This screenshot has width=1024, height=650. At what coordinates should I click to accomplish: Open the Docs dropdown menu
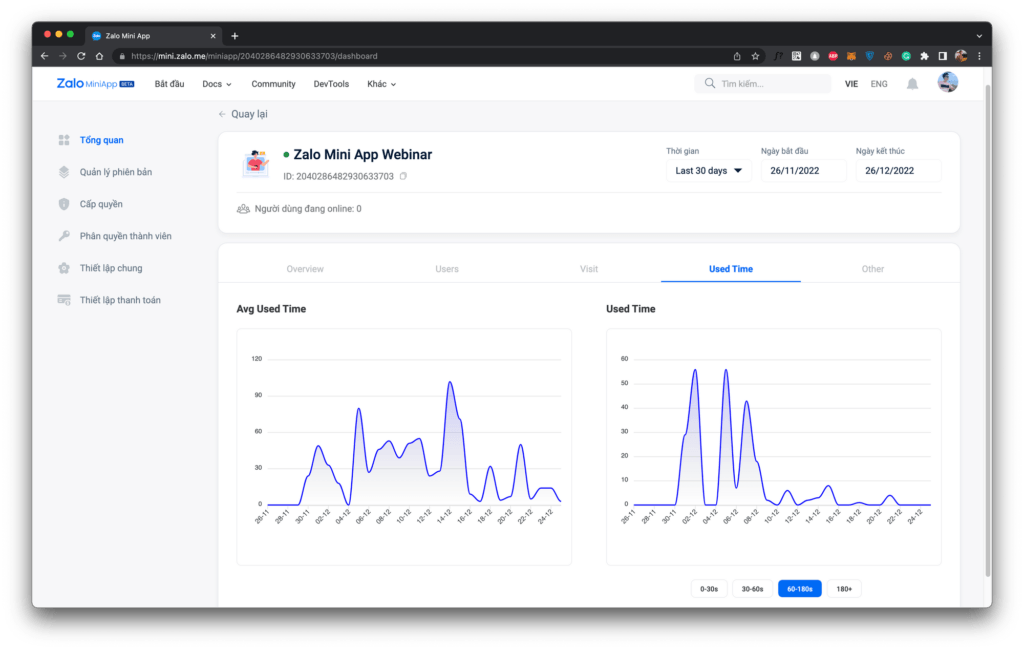(x=217, y=84)
